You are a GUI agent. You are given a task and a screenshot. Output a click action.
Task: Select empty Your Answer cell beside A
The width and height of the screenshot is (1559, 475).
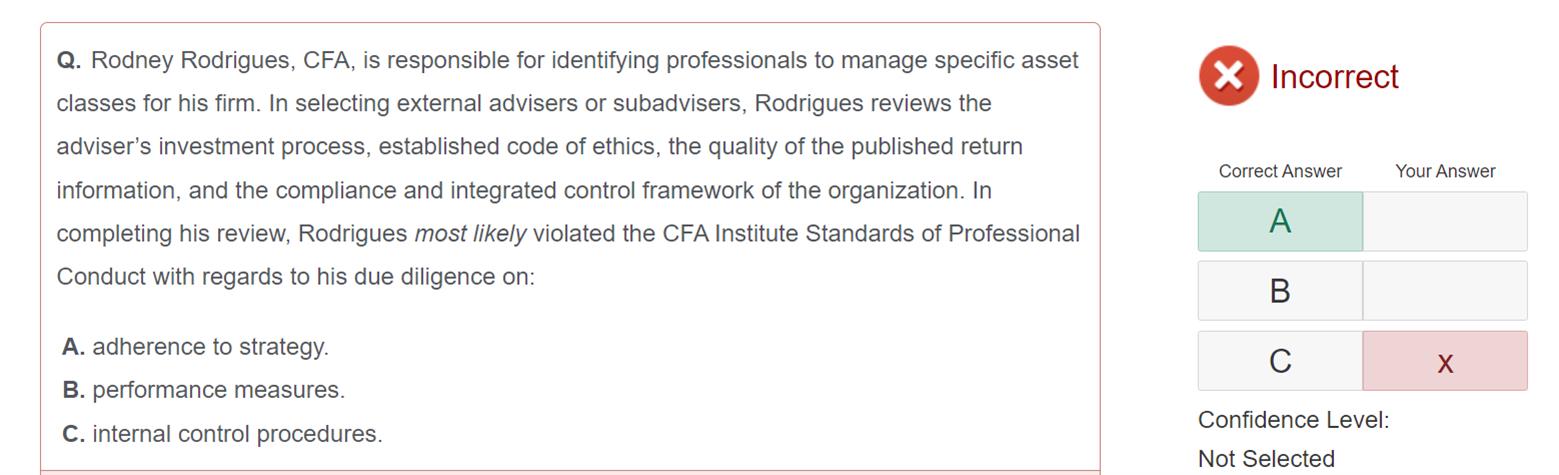pos(1445,222)
